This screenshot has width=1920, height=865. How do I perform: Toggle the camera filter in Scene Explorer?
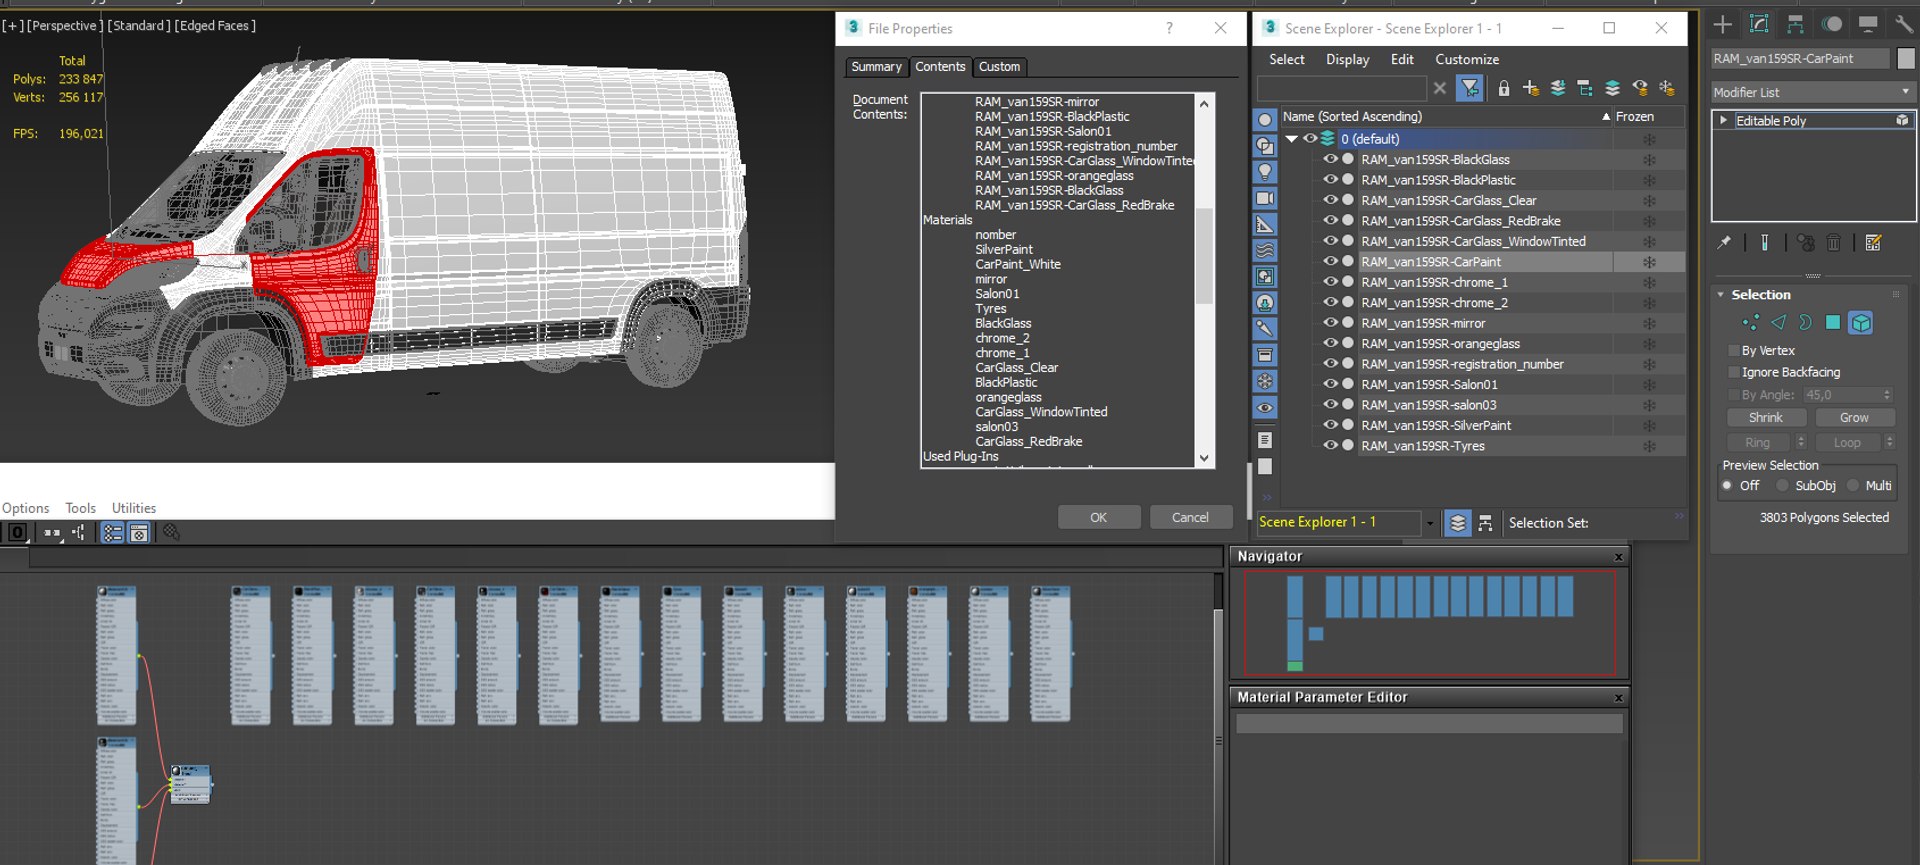[x=1265, y=198]
